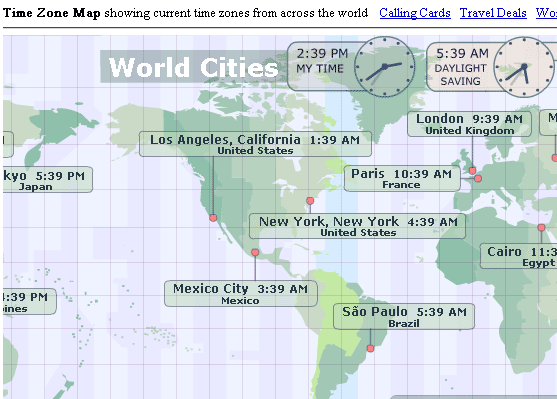The height and width of the screenshot is (399, 557).
Task: Select the Paris France time label
Action: coord(402,178)
